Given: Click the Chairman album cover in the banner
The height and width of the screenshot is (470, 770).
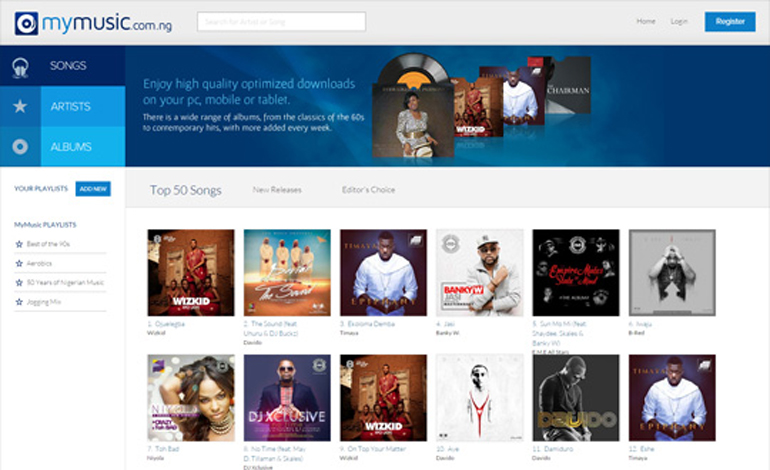Looking at the screenshot, I should pos(567,84).
